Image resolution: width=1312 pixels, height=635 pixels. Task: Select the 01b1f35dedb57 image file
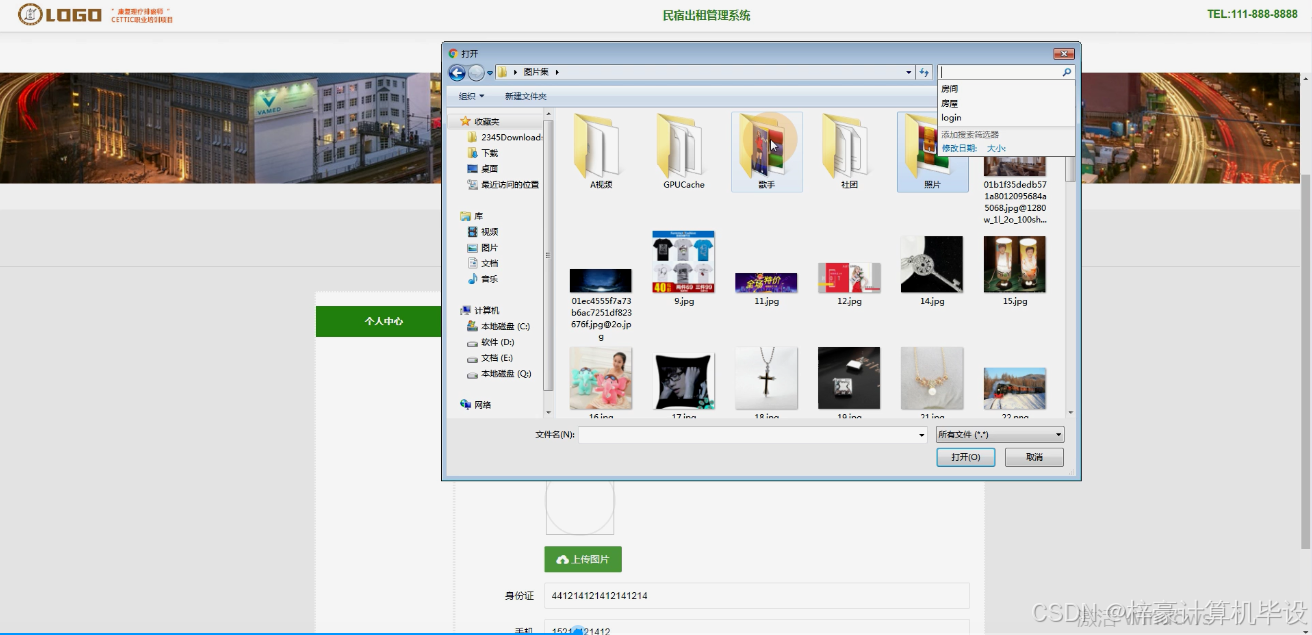point(1015,190)
